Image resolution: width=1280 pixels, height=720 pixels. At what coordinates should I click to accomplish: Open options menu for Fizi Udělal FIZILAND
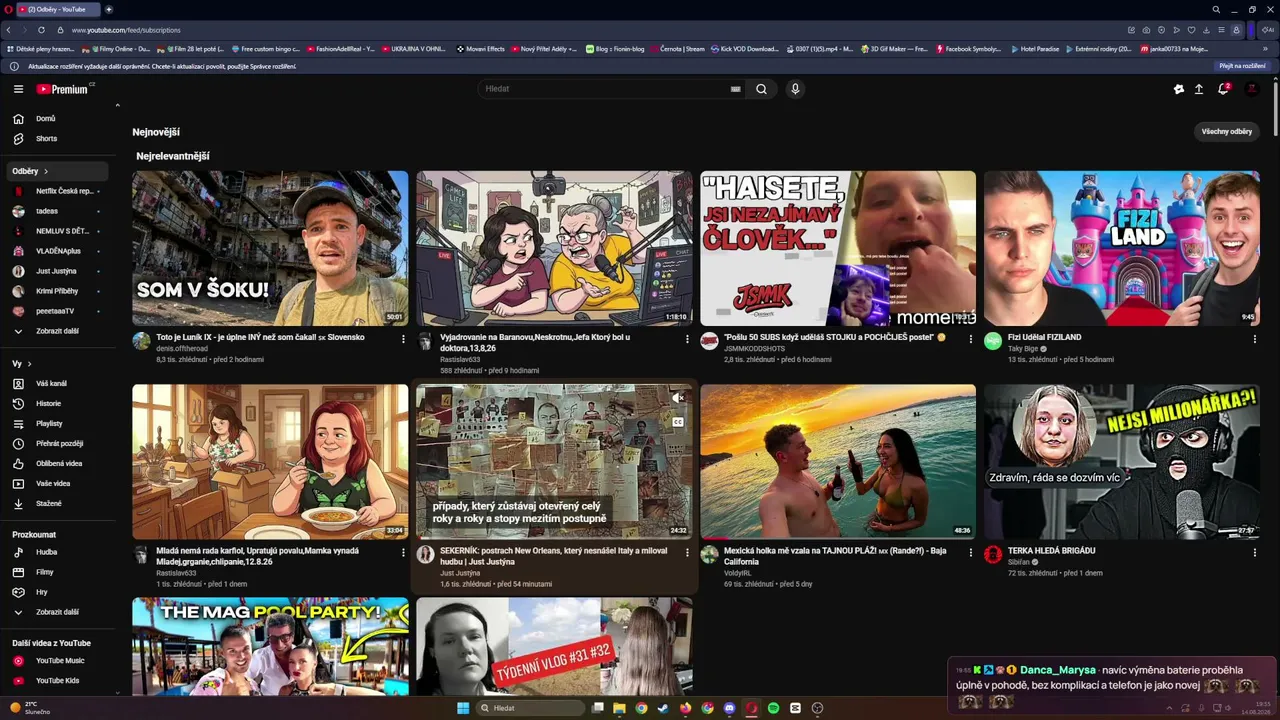coord(1254,339)
